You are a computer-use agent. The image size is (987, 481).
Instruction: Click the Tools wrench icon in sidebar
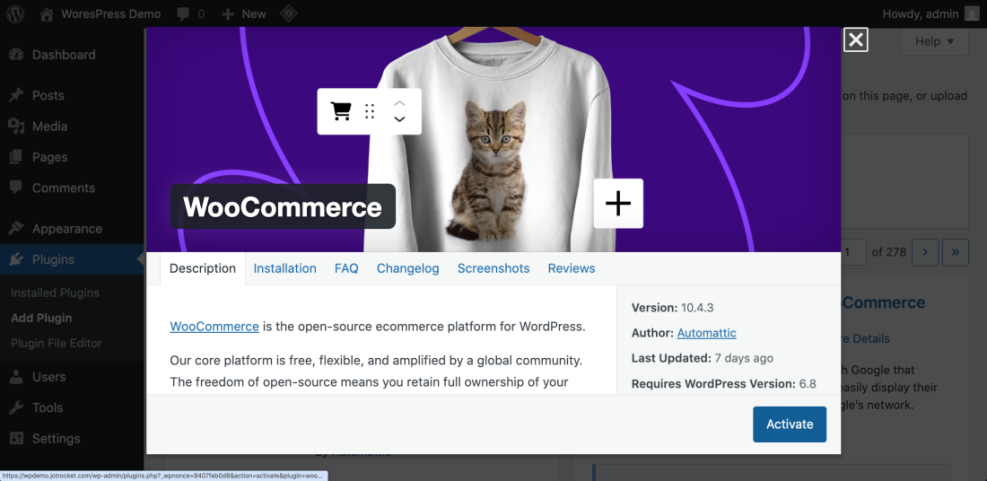click(16, 408)
